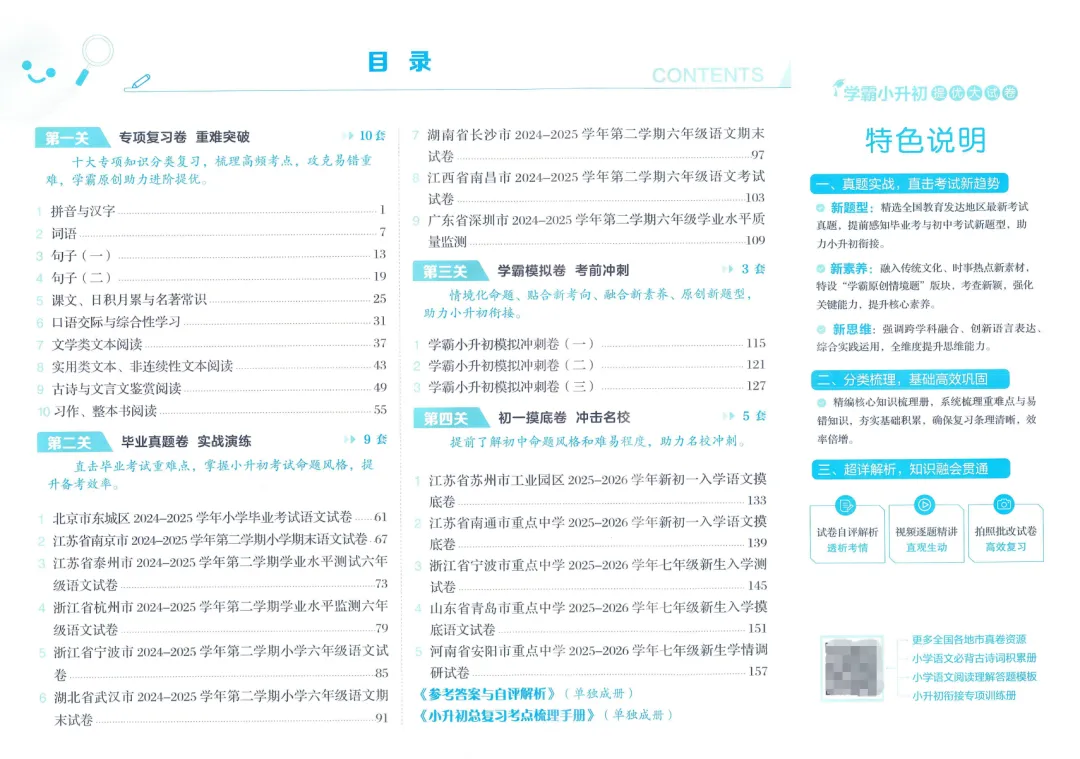Click 口语交际与综合性学习 entry

click(211, 321)
